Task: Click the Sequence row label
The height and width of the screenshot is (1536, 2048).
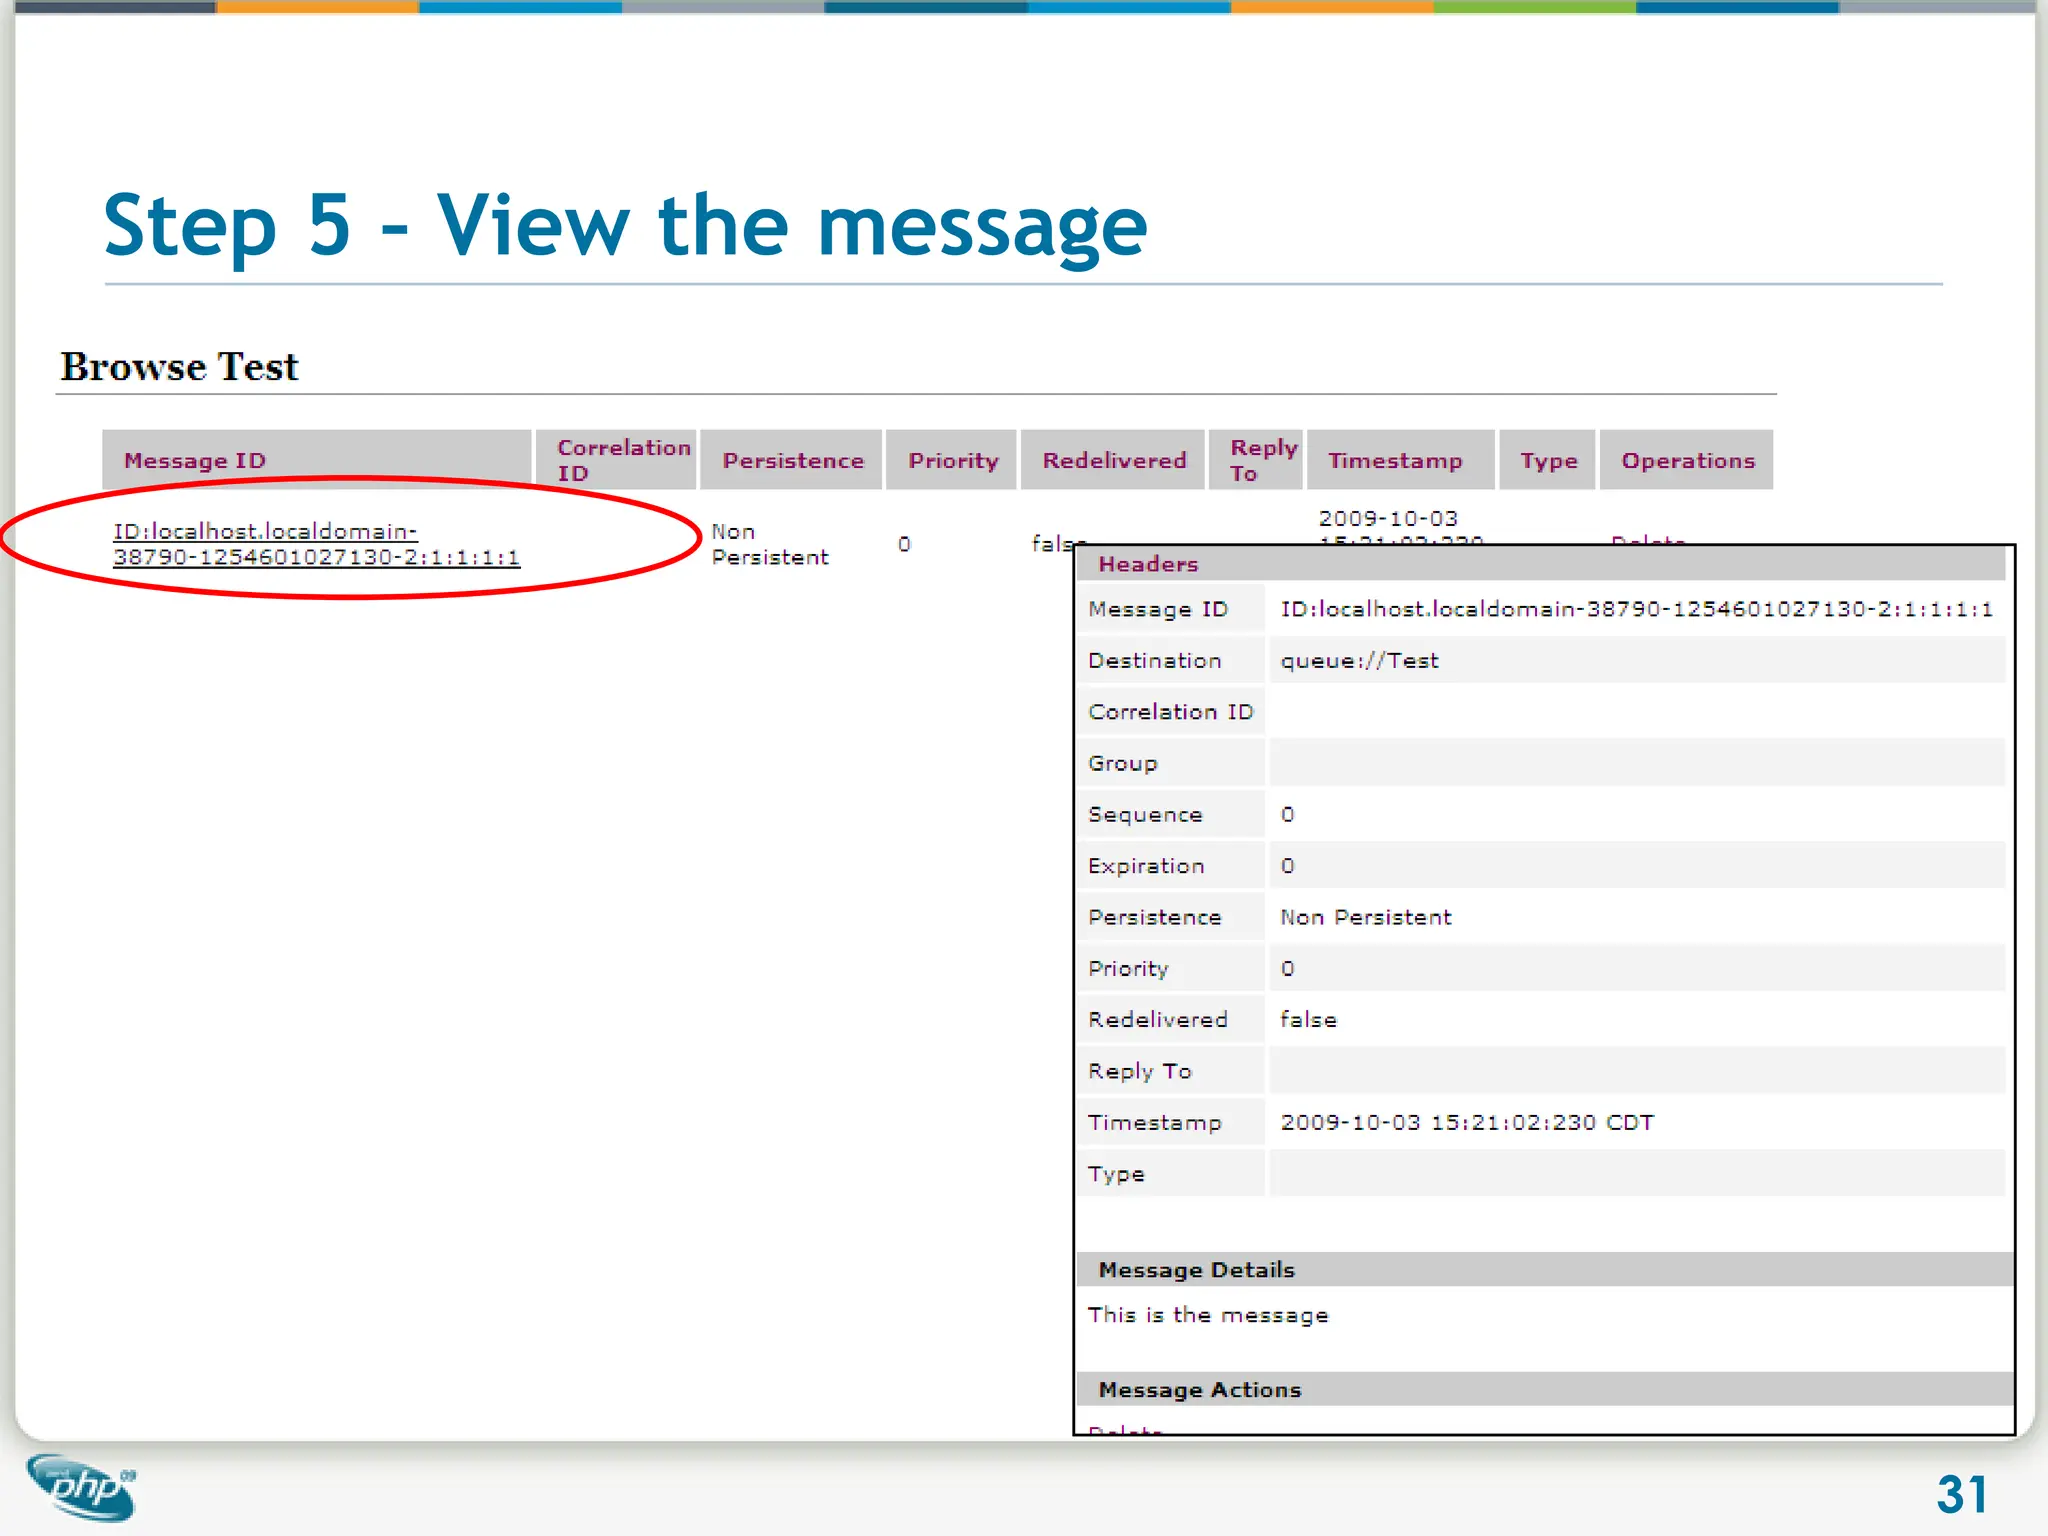Action: 1145,815
